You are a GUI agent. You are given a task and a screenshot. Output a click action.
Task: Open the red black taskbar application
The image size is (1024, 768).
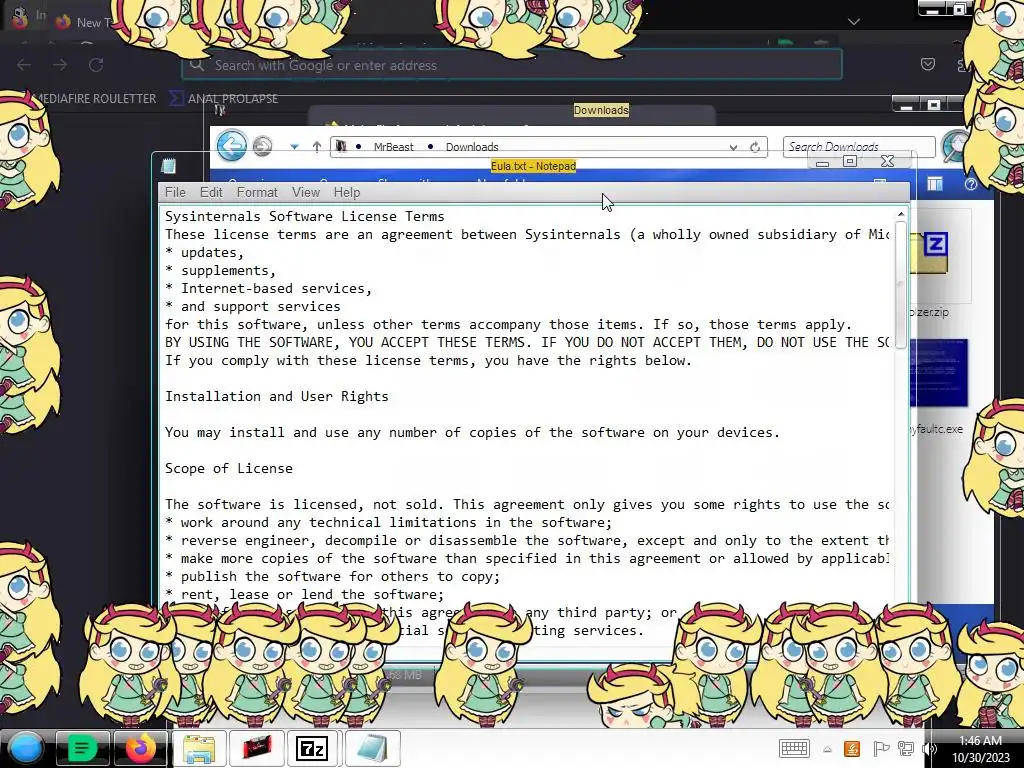pos(257,748)
